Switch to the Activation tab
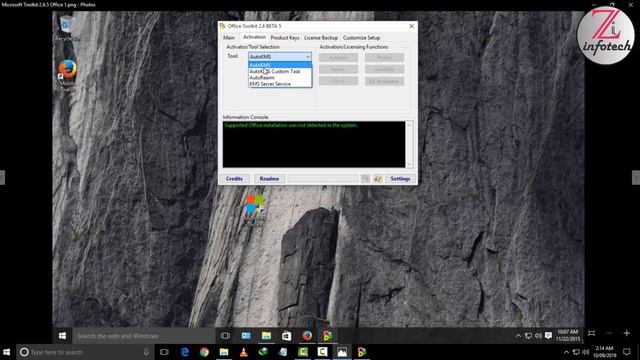 pyautogui.click(x=254, y=37)
